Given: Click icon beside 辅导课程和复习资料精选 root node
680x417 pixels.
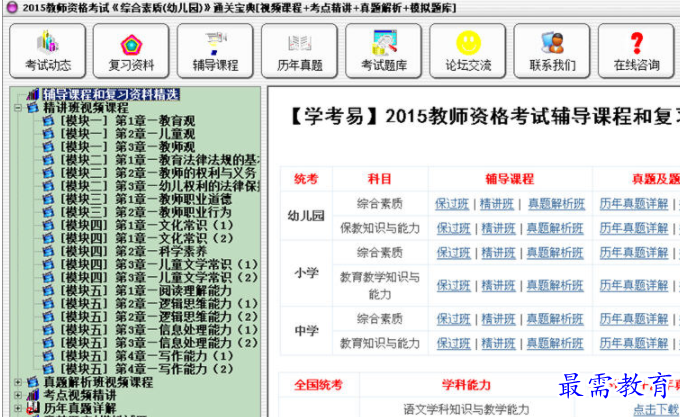Looking at the screenshot, I should click(33, 94).
